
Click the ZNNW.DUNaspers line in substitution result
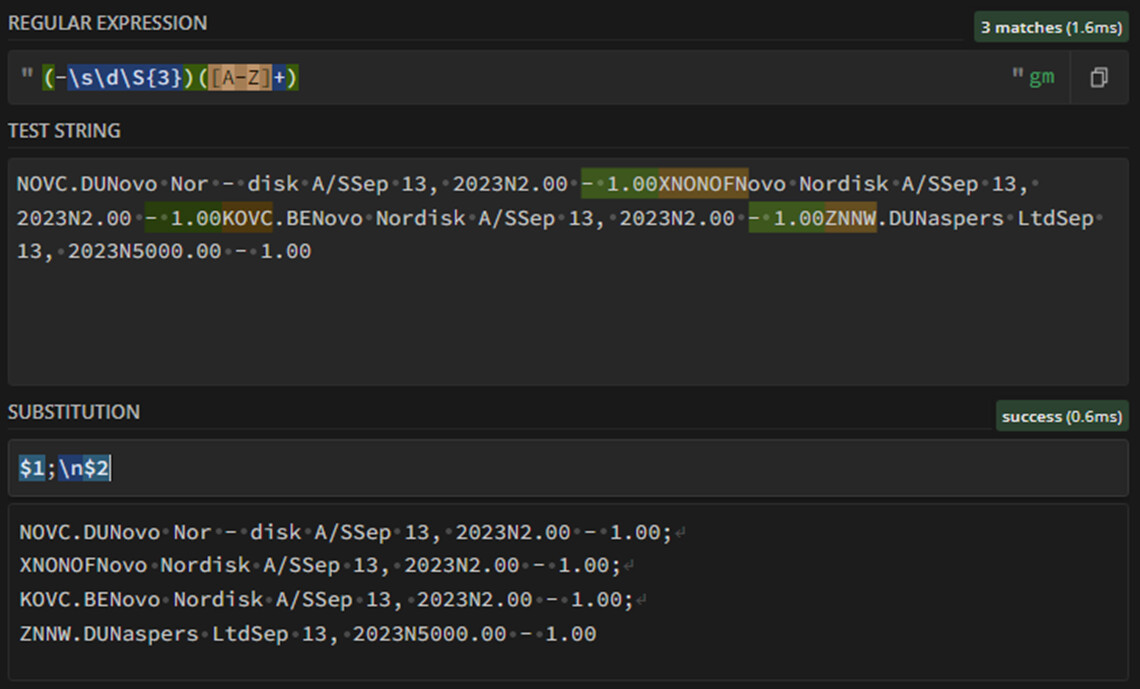pos(307,634)
